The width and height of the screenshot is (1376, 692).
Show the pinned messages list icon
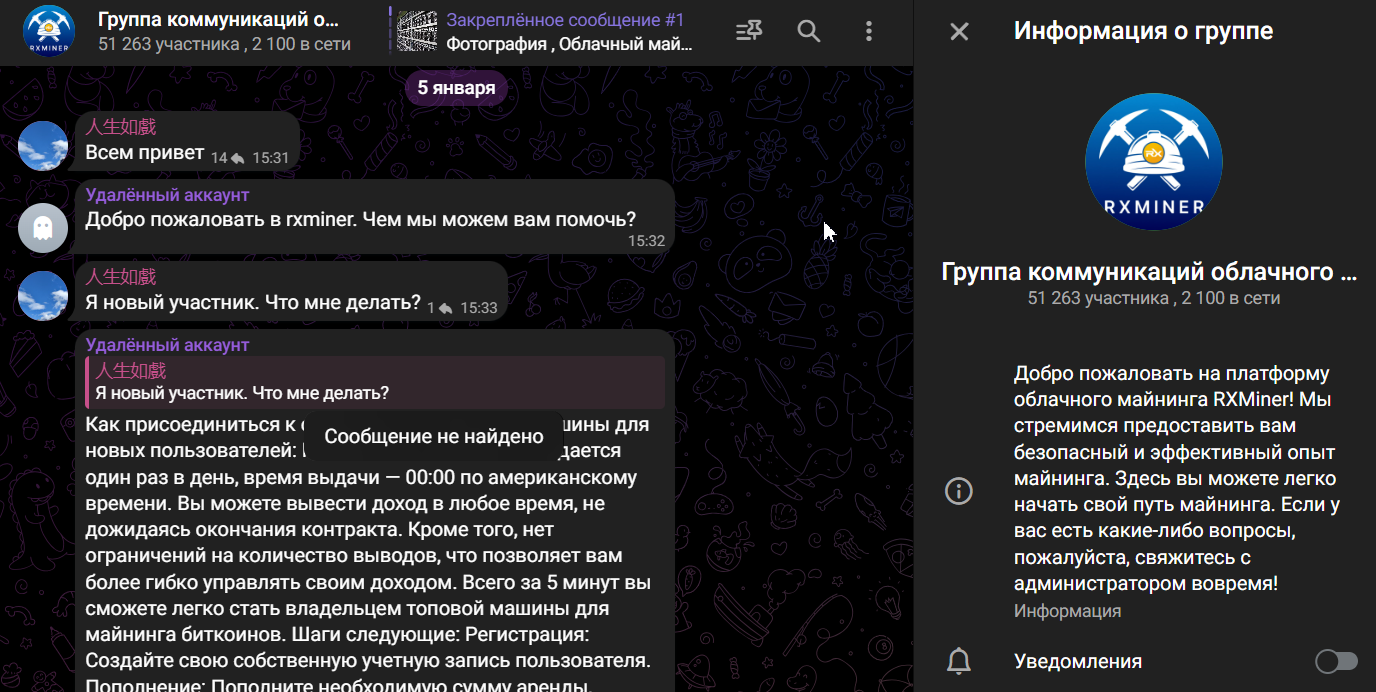tap(748, 31)
